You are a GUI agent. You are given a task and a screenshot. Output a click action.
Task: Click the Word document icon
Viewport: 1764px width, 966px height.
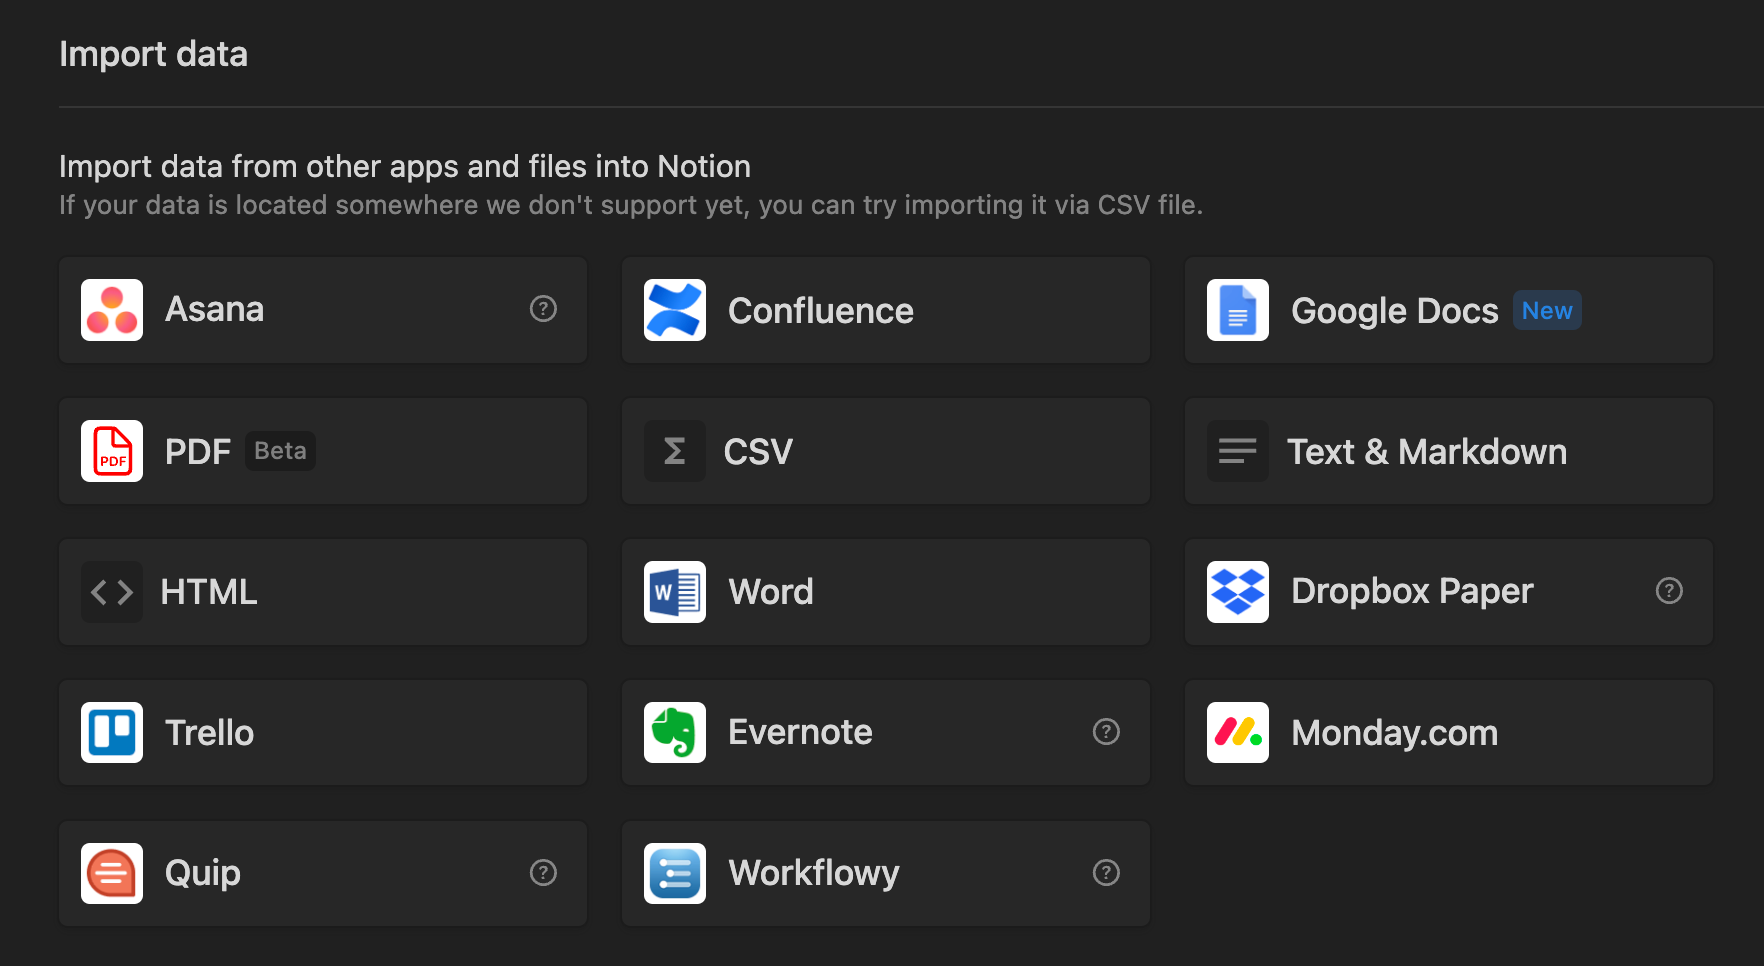(675, 592)
